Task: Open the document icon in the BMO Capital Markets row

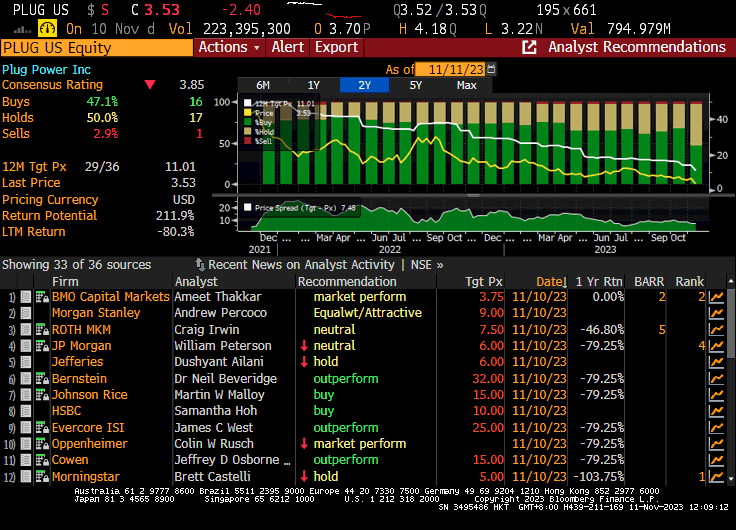Action: click(26, 297)
